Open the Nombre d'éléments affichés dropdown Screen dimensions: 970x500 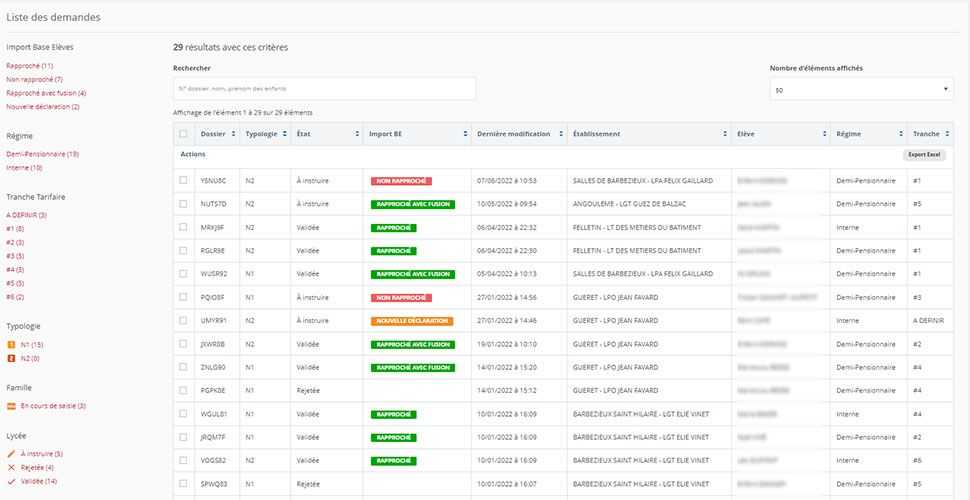pos(862,89)
